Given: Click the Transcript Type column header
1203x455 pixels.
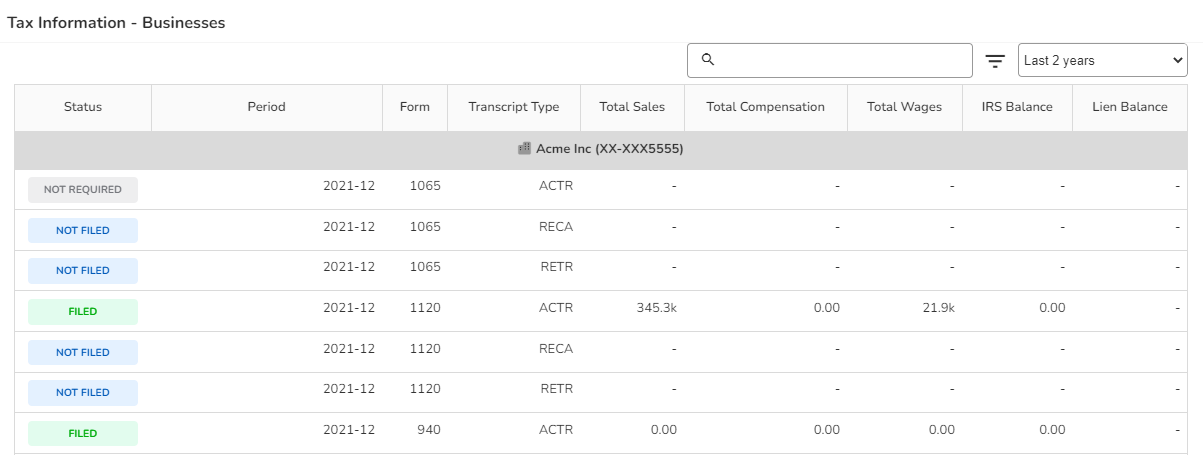Looking at the screenshot, I should [513, 107].
